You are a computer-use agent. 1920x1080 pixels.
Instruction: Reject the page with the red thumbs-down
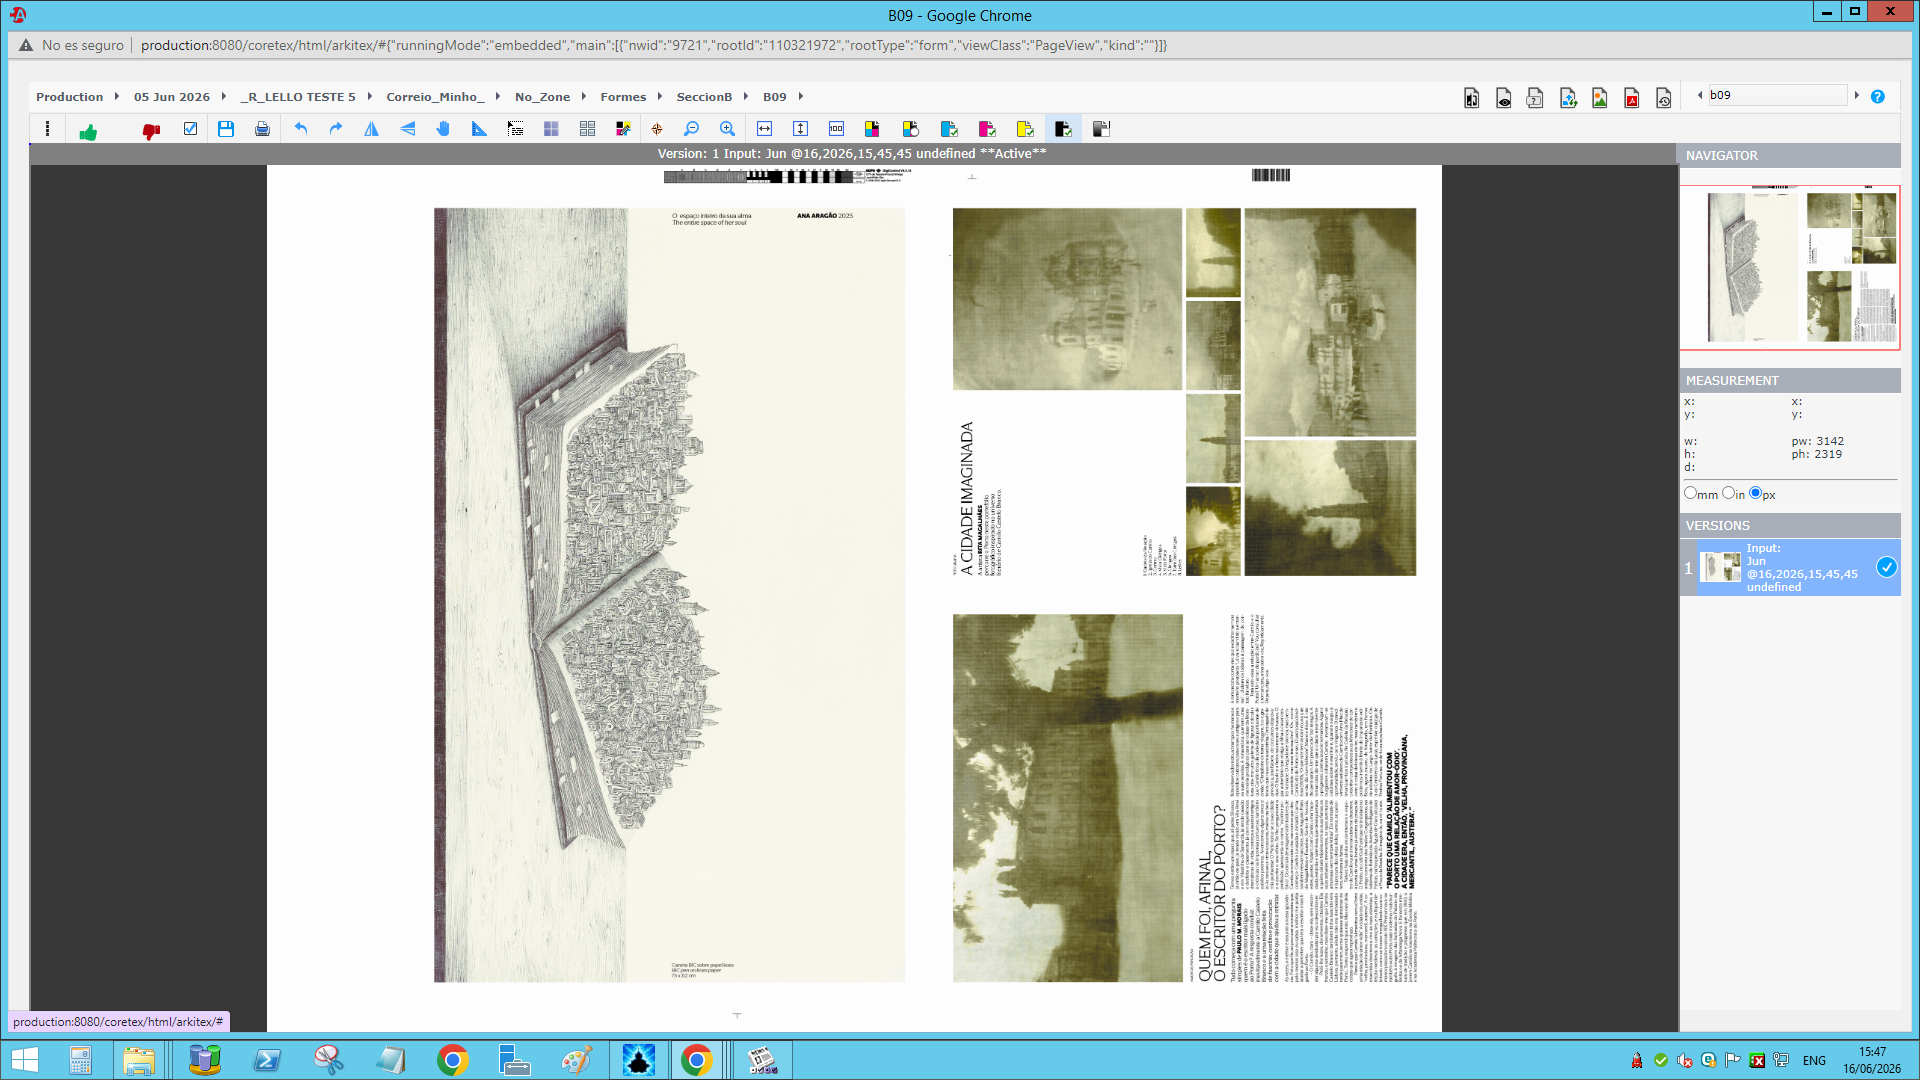[x=151, y=130]
